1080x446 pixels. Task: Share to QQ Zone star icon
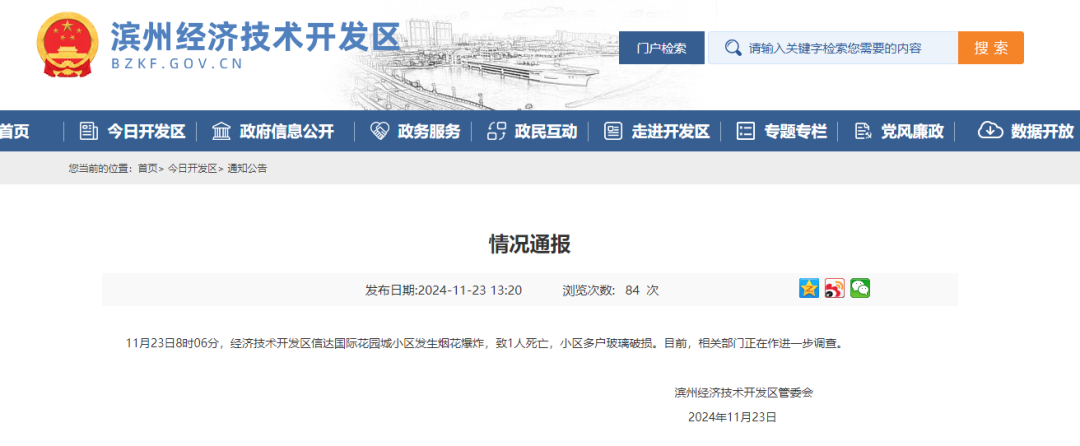(809, 288)
